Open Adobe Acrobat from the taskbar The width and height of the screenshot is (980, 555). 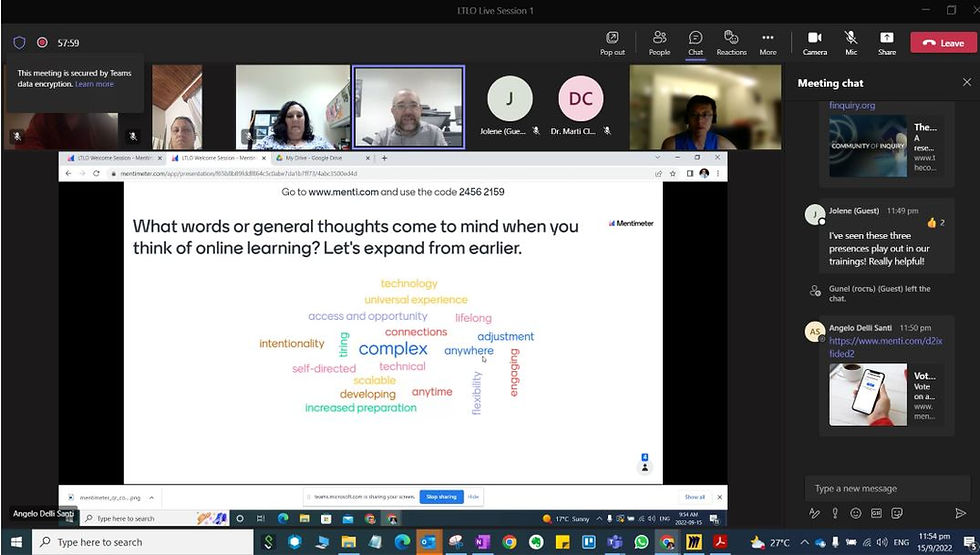(x=720, y=542)
